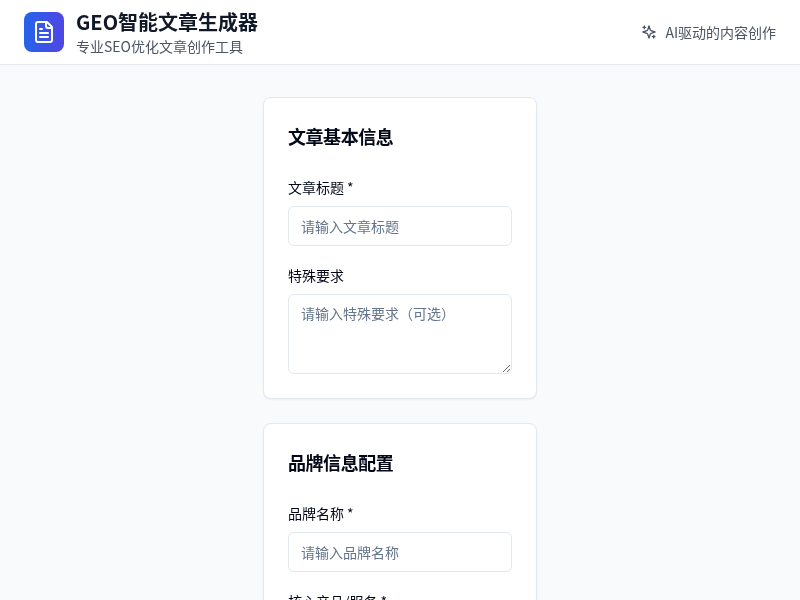Click the placeholder 请输入品牌名称
Viewport: 800px width, 600px height.
tap(347, 553)
